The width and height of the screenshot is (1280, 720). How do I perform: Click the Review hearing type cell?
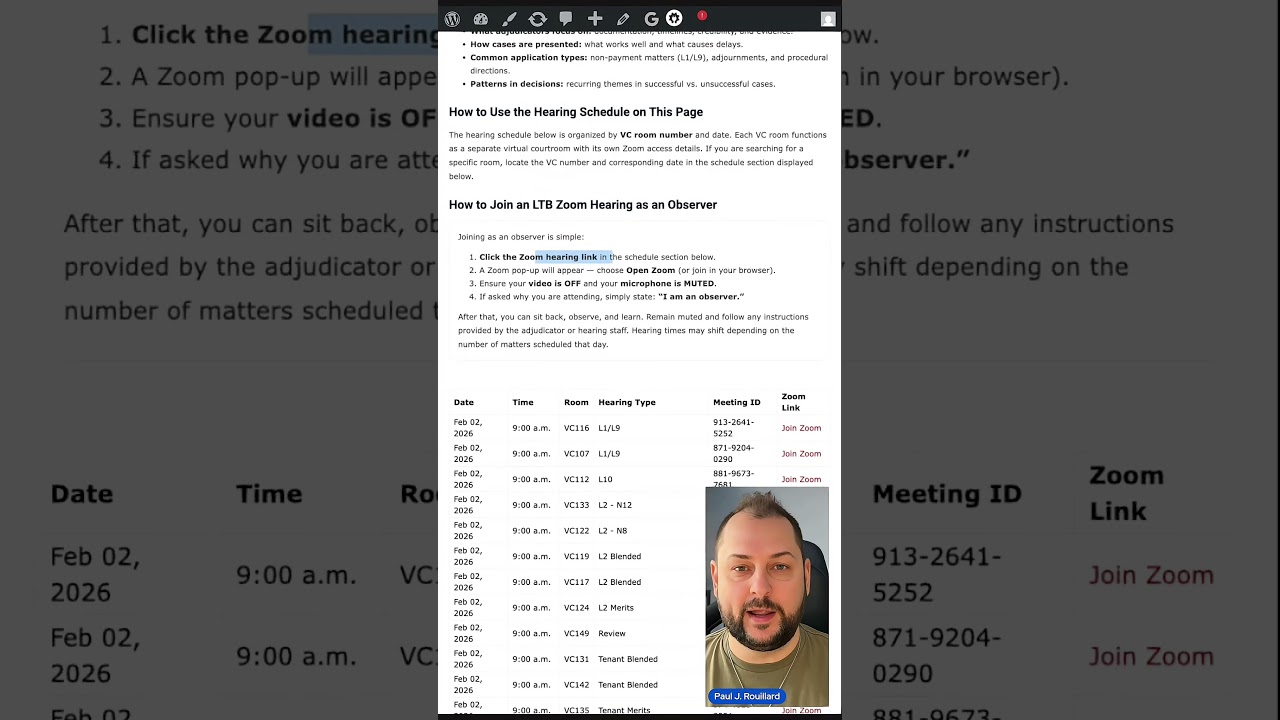[x=612, y=633]
